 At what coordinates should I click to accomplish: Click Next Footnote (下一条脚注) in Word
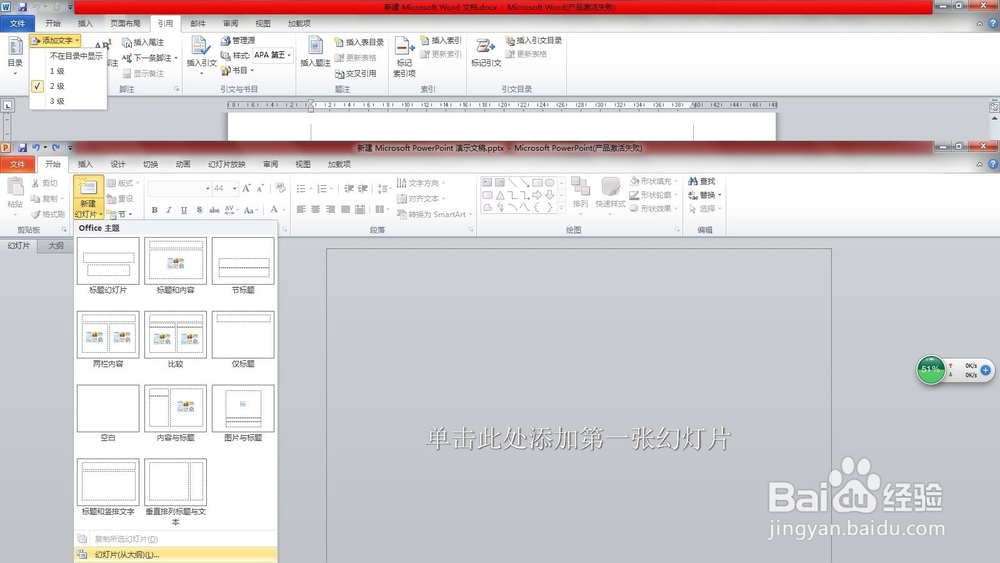pos(150,58)
